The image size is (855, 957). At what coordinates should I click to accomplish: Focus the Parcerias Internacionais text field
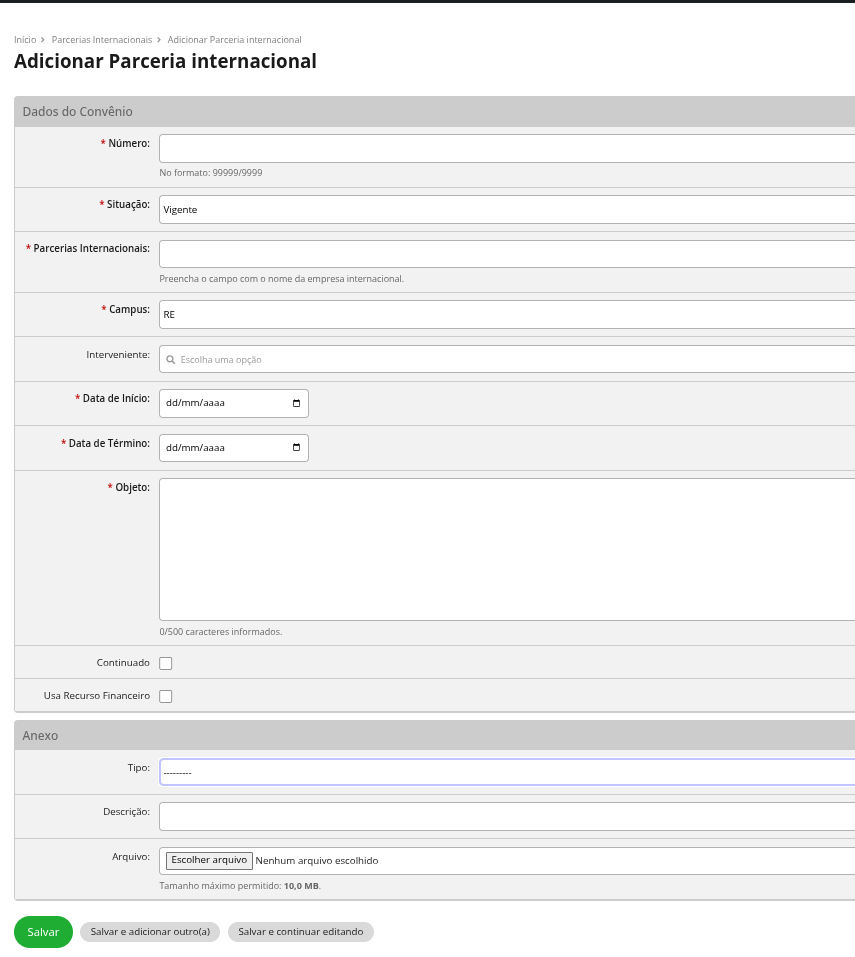507,254
